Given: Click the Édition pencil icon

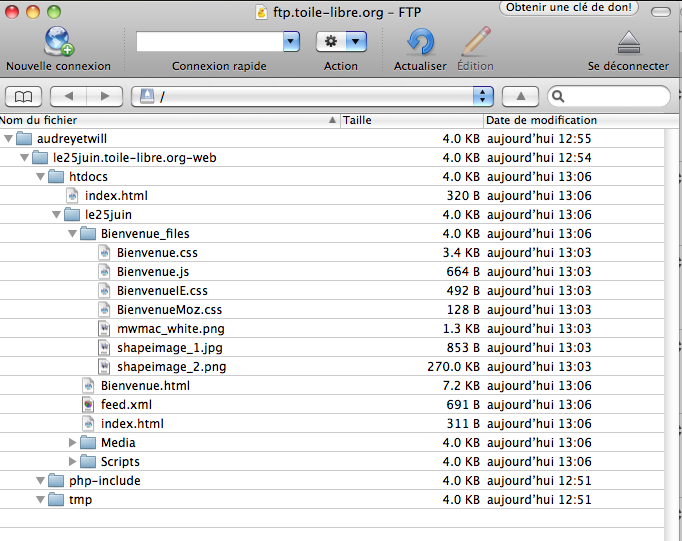Looking at the screenshot, I should click(475, 42).
